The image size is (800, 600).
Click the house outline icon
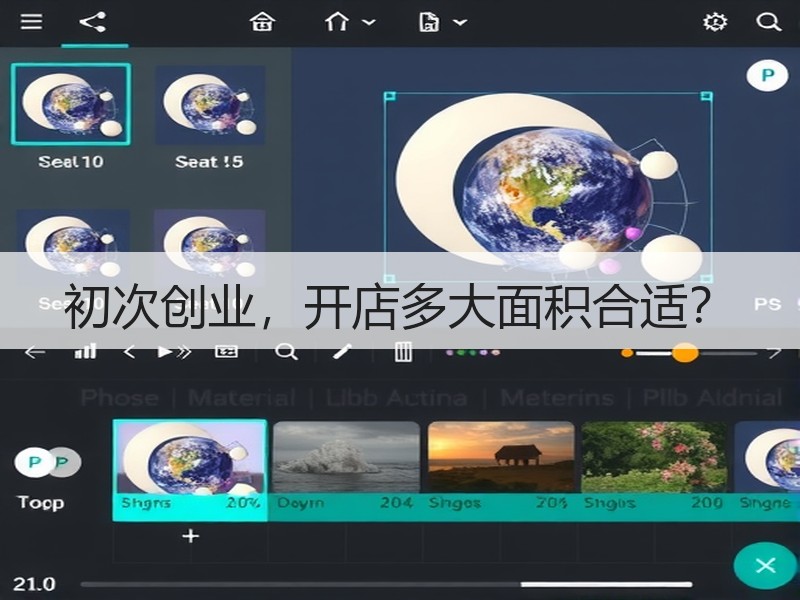click(x=337, y=22)
